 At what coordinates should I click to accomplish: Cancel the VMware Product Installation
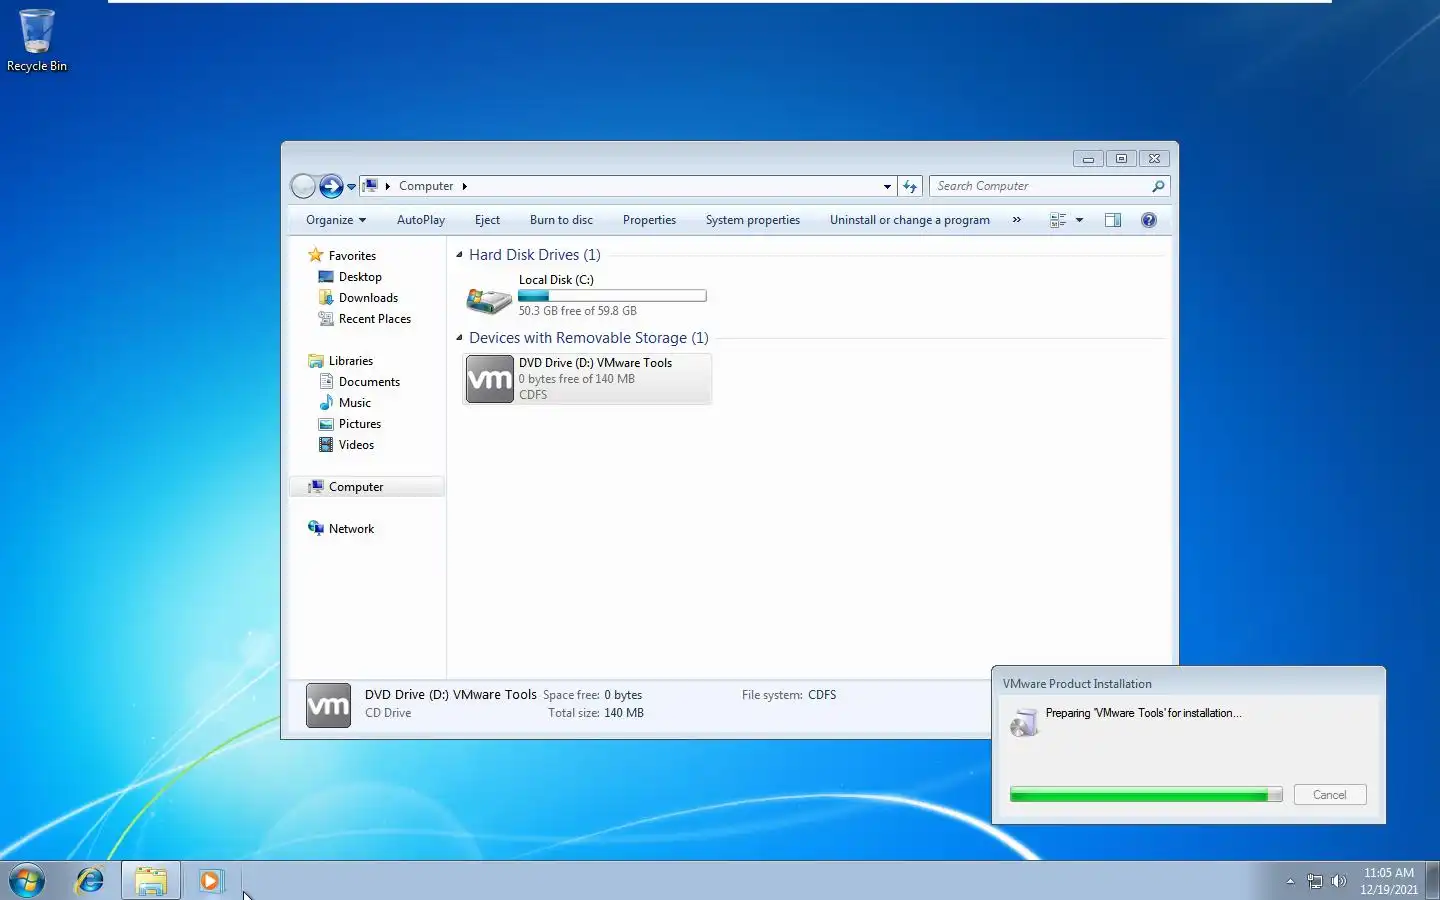click(x=1330, y=795)
